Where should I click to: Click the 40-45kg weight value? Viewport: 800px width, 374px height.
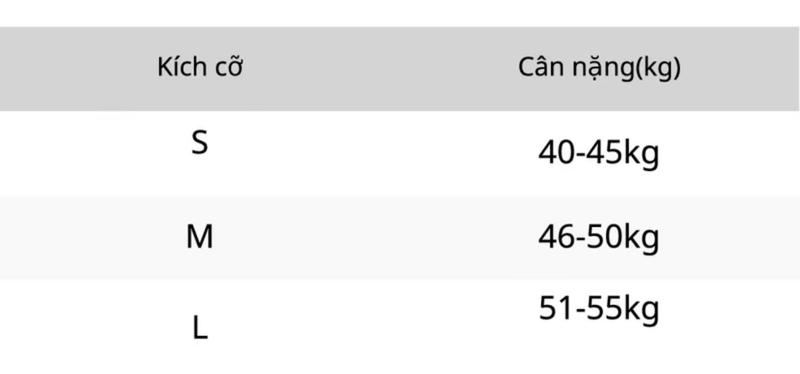point(599,154)
